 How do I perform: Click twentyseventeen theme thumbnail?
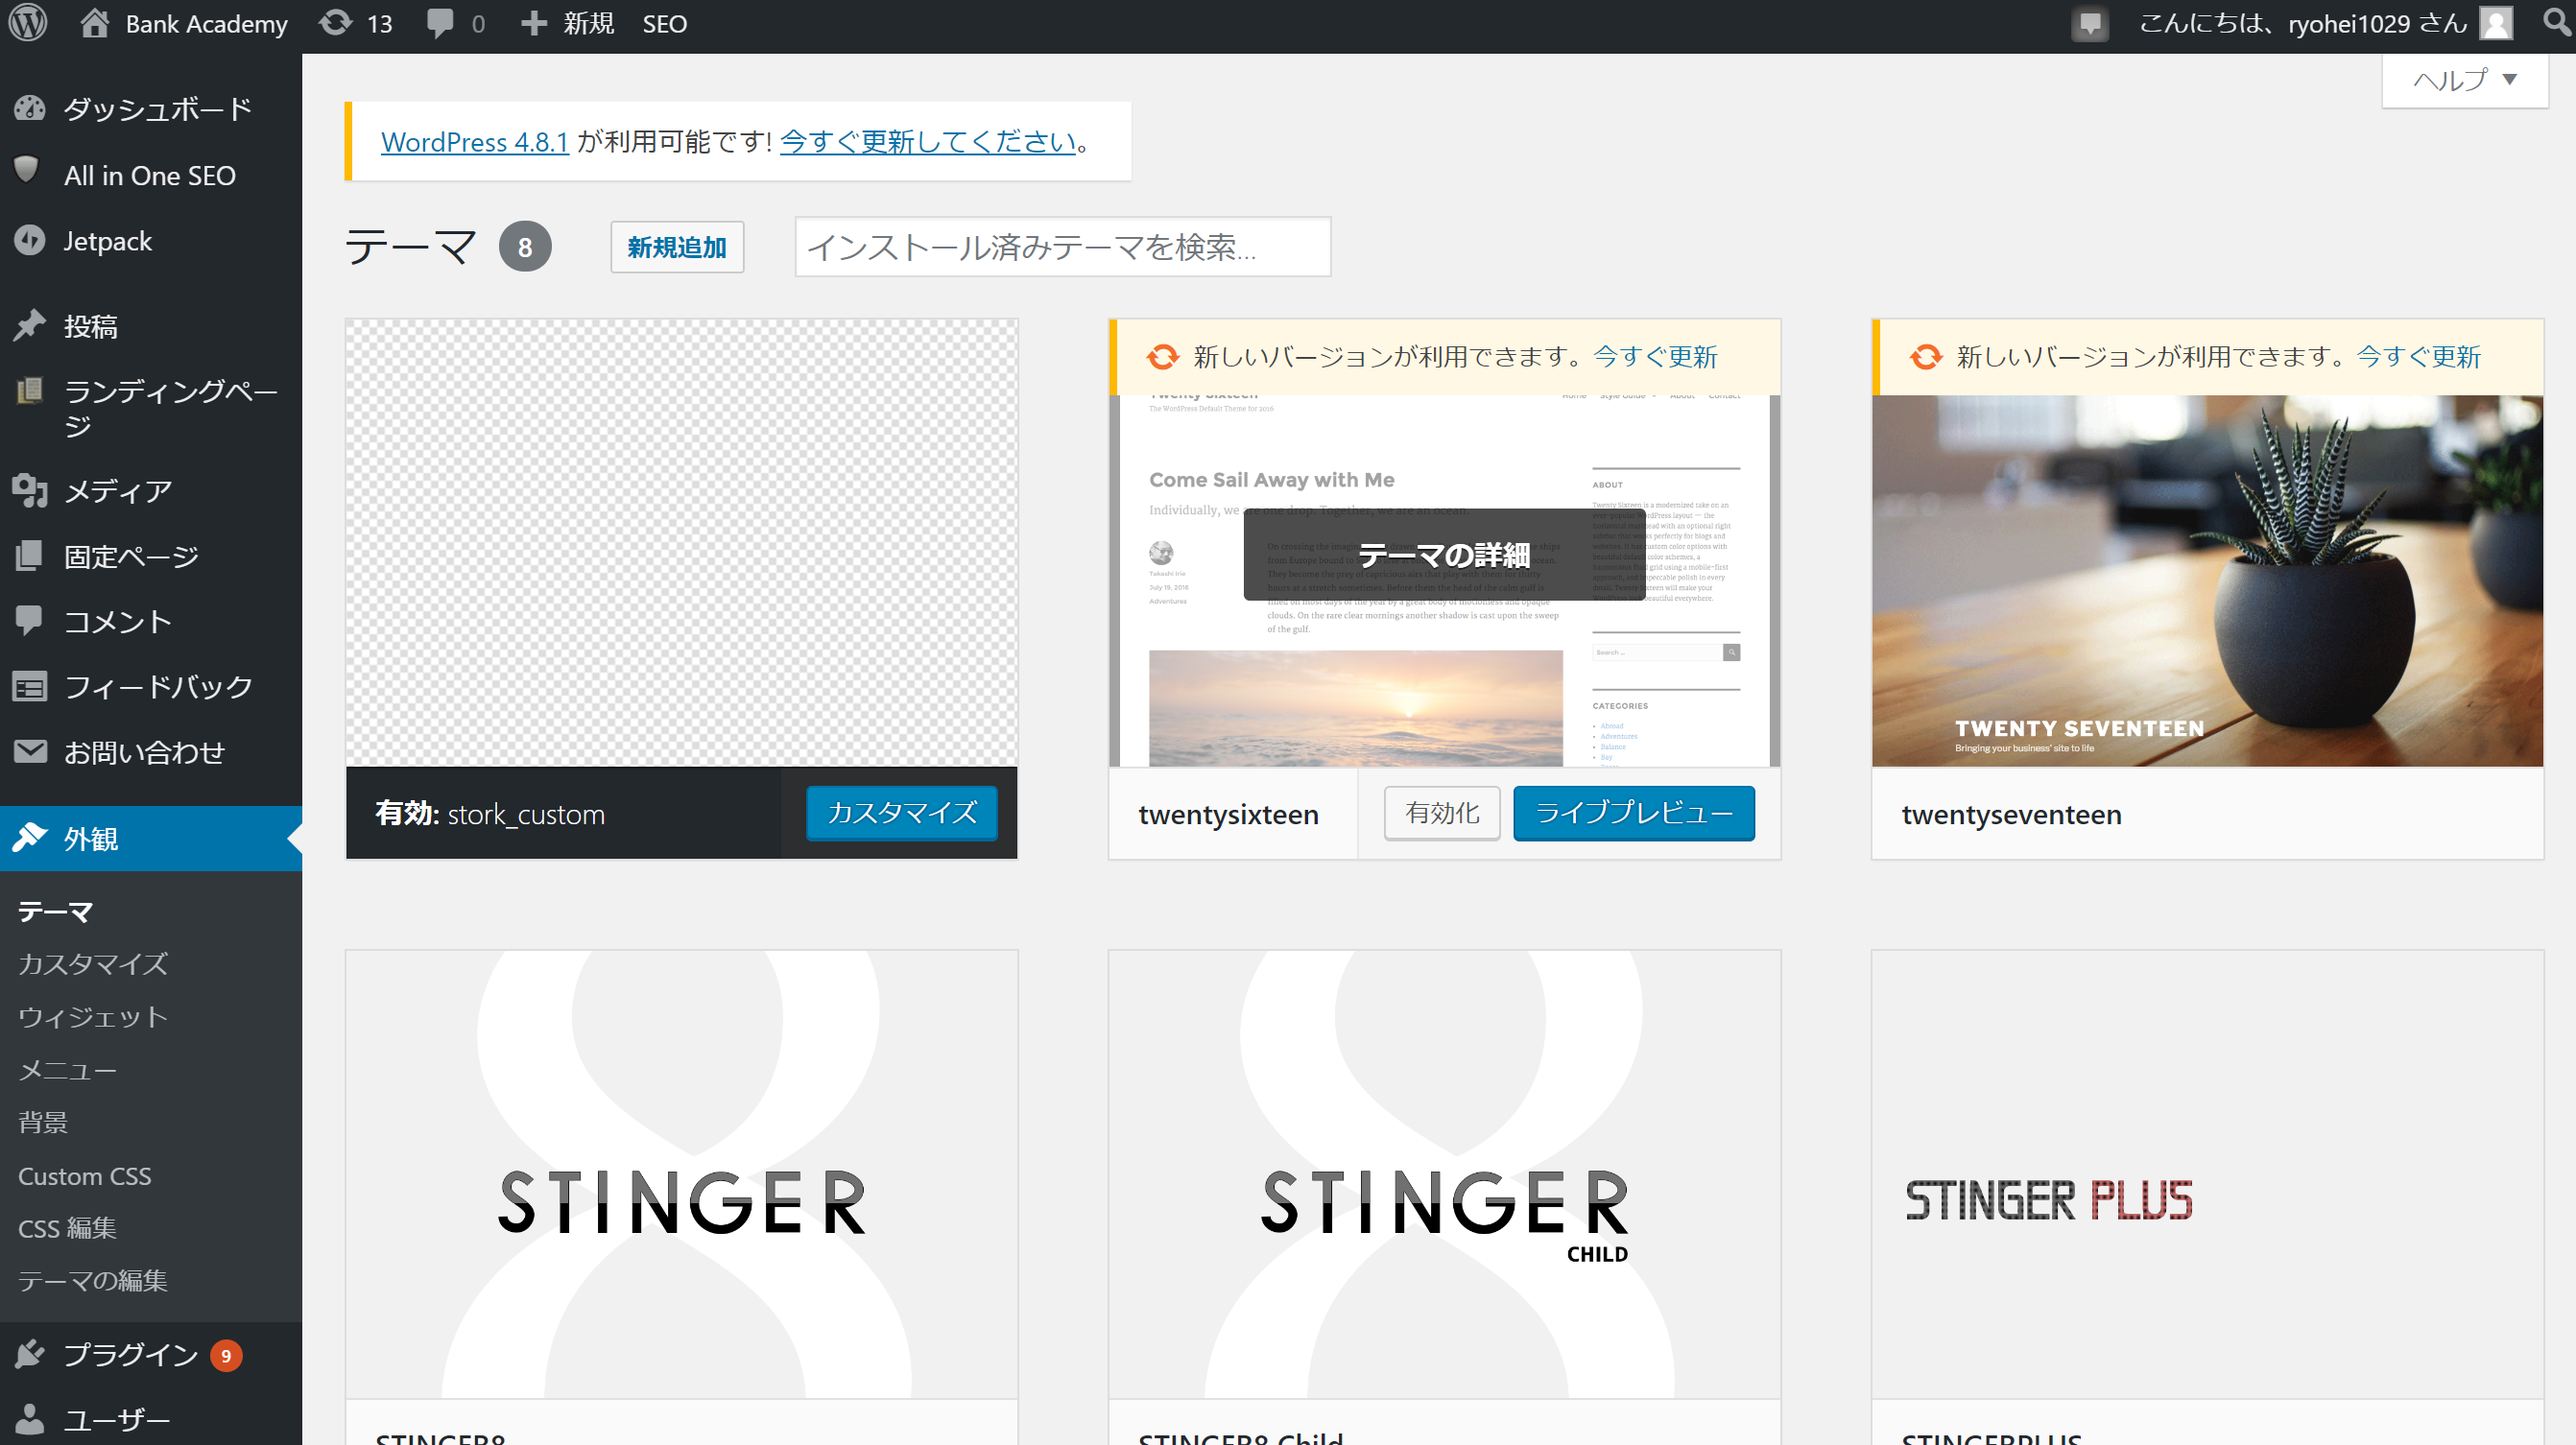point(2207,581)
